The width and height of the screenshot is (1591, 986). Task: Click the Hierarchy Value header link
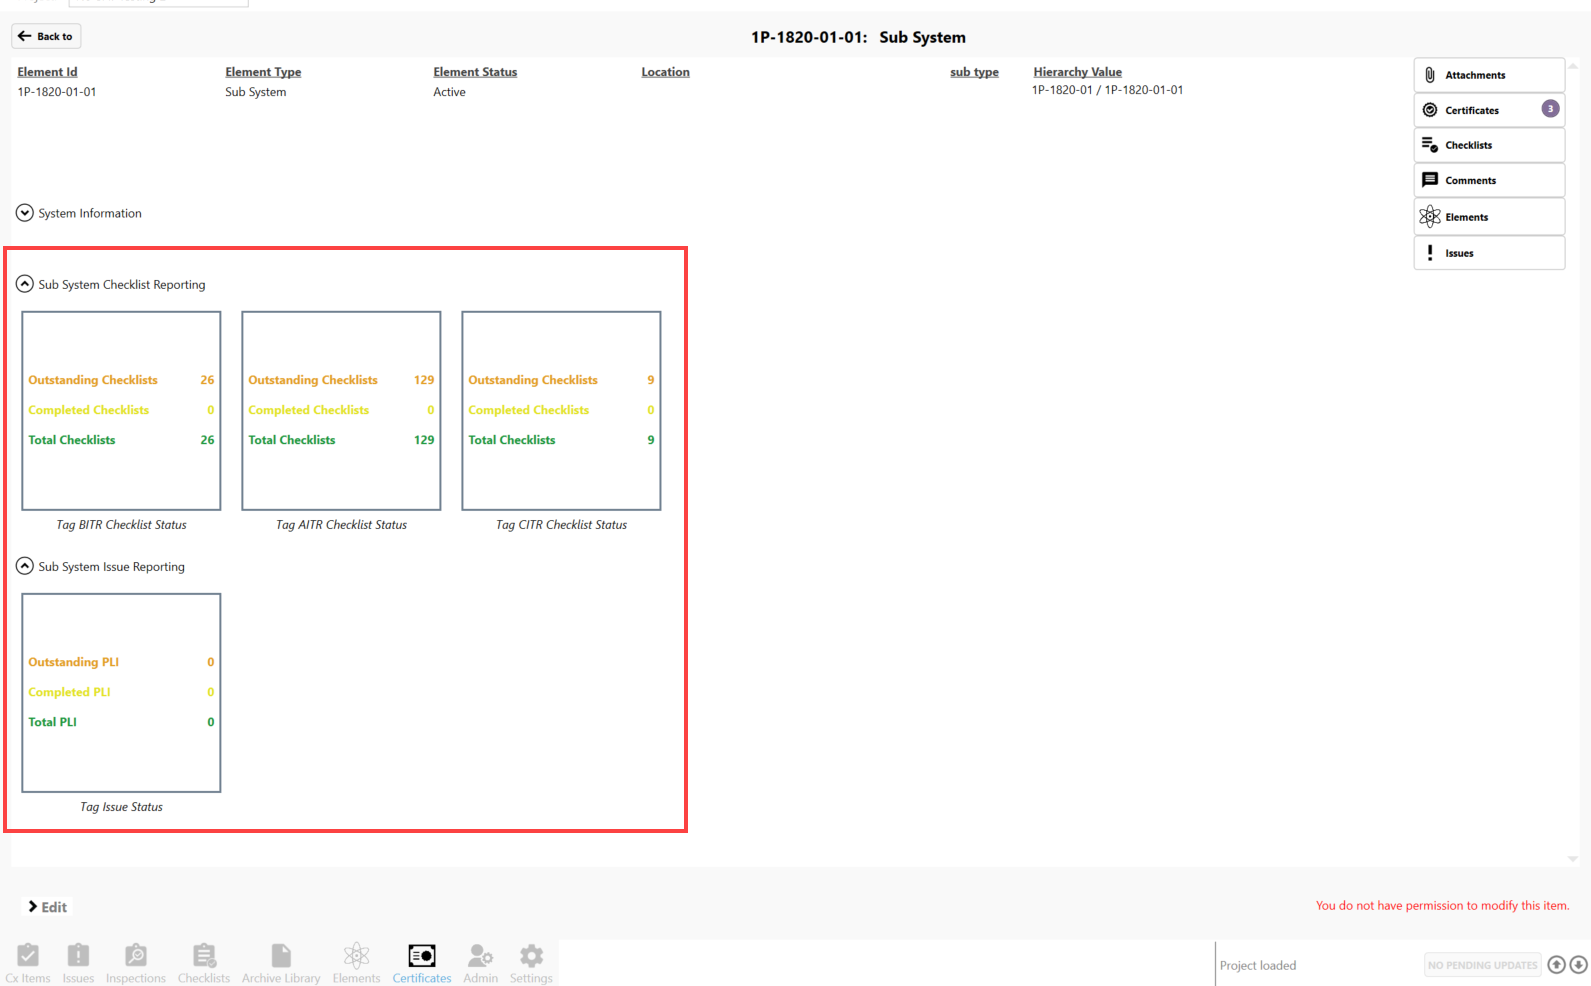click(1077, 72)
